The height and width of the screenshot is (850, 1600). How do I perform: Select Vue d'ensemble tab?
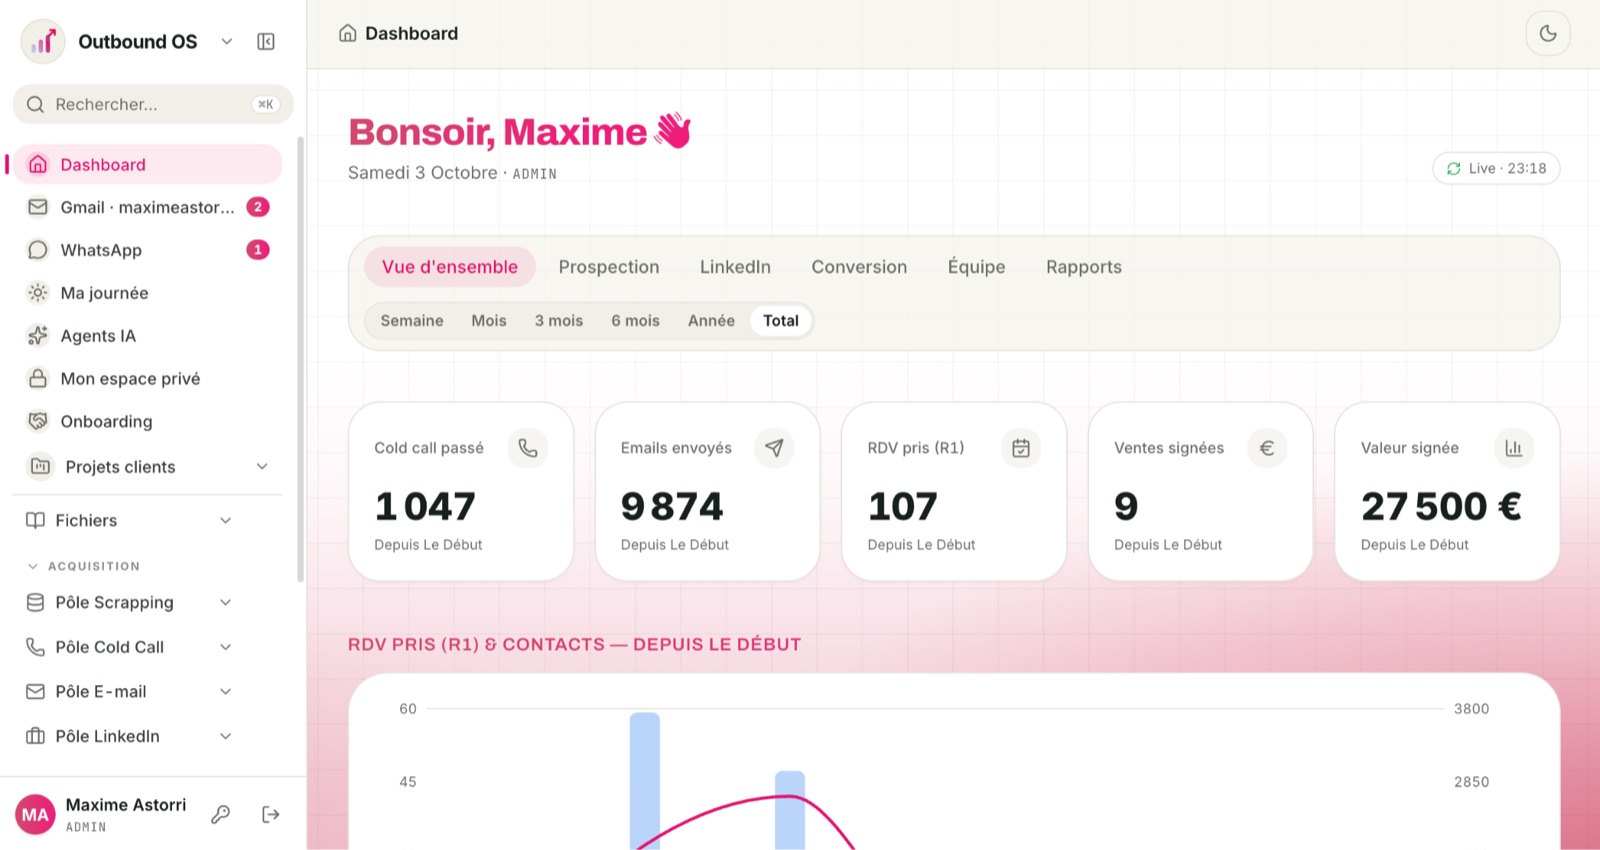pyautogui.click(x=450, y=267)
